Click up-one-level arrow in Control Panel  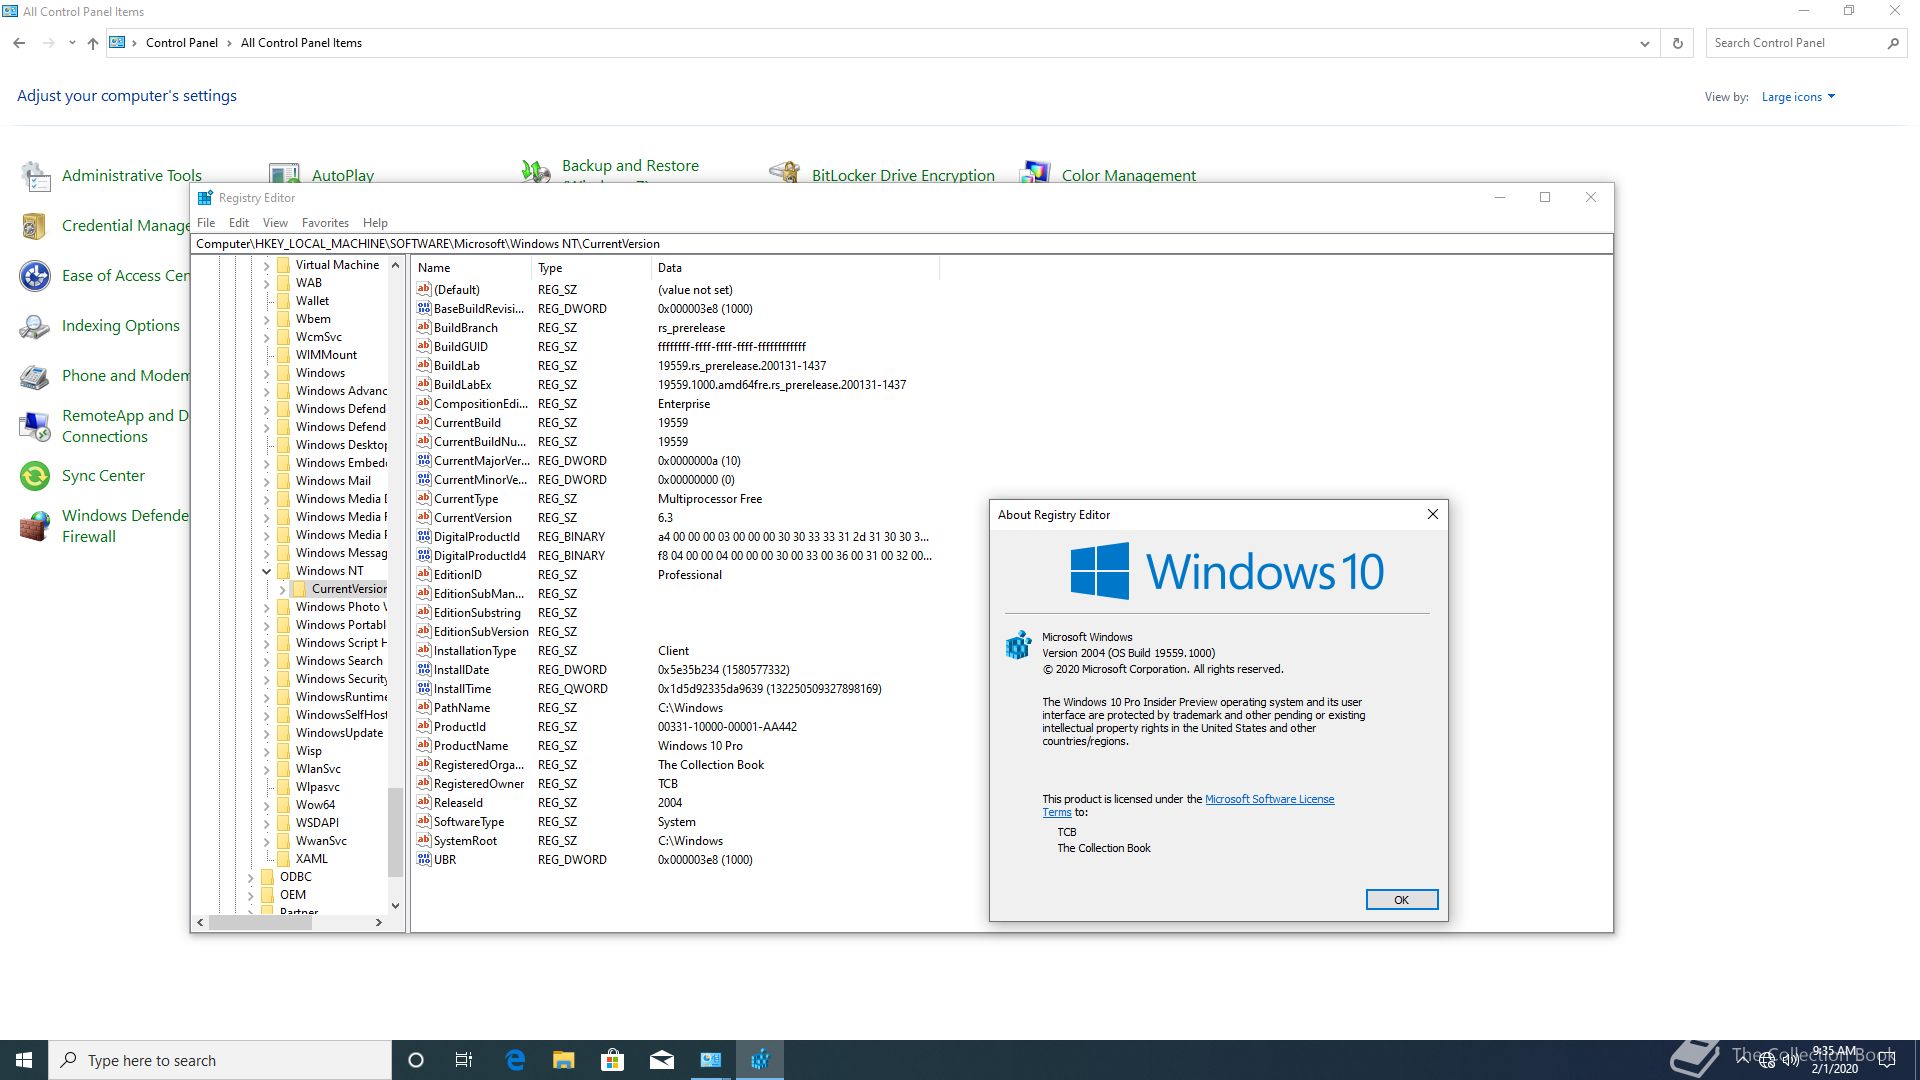pyautogui.click(x=93, y=43)
